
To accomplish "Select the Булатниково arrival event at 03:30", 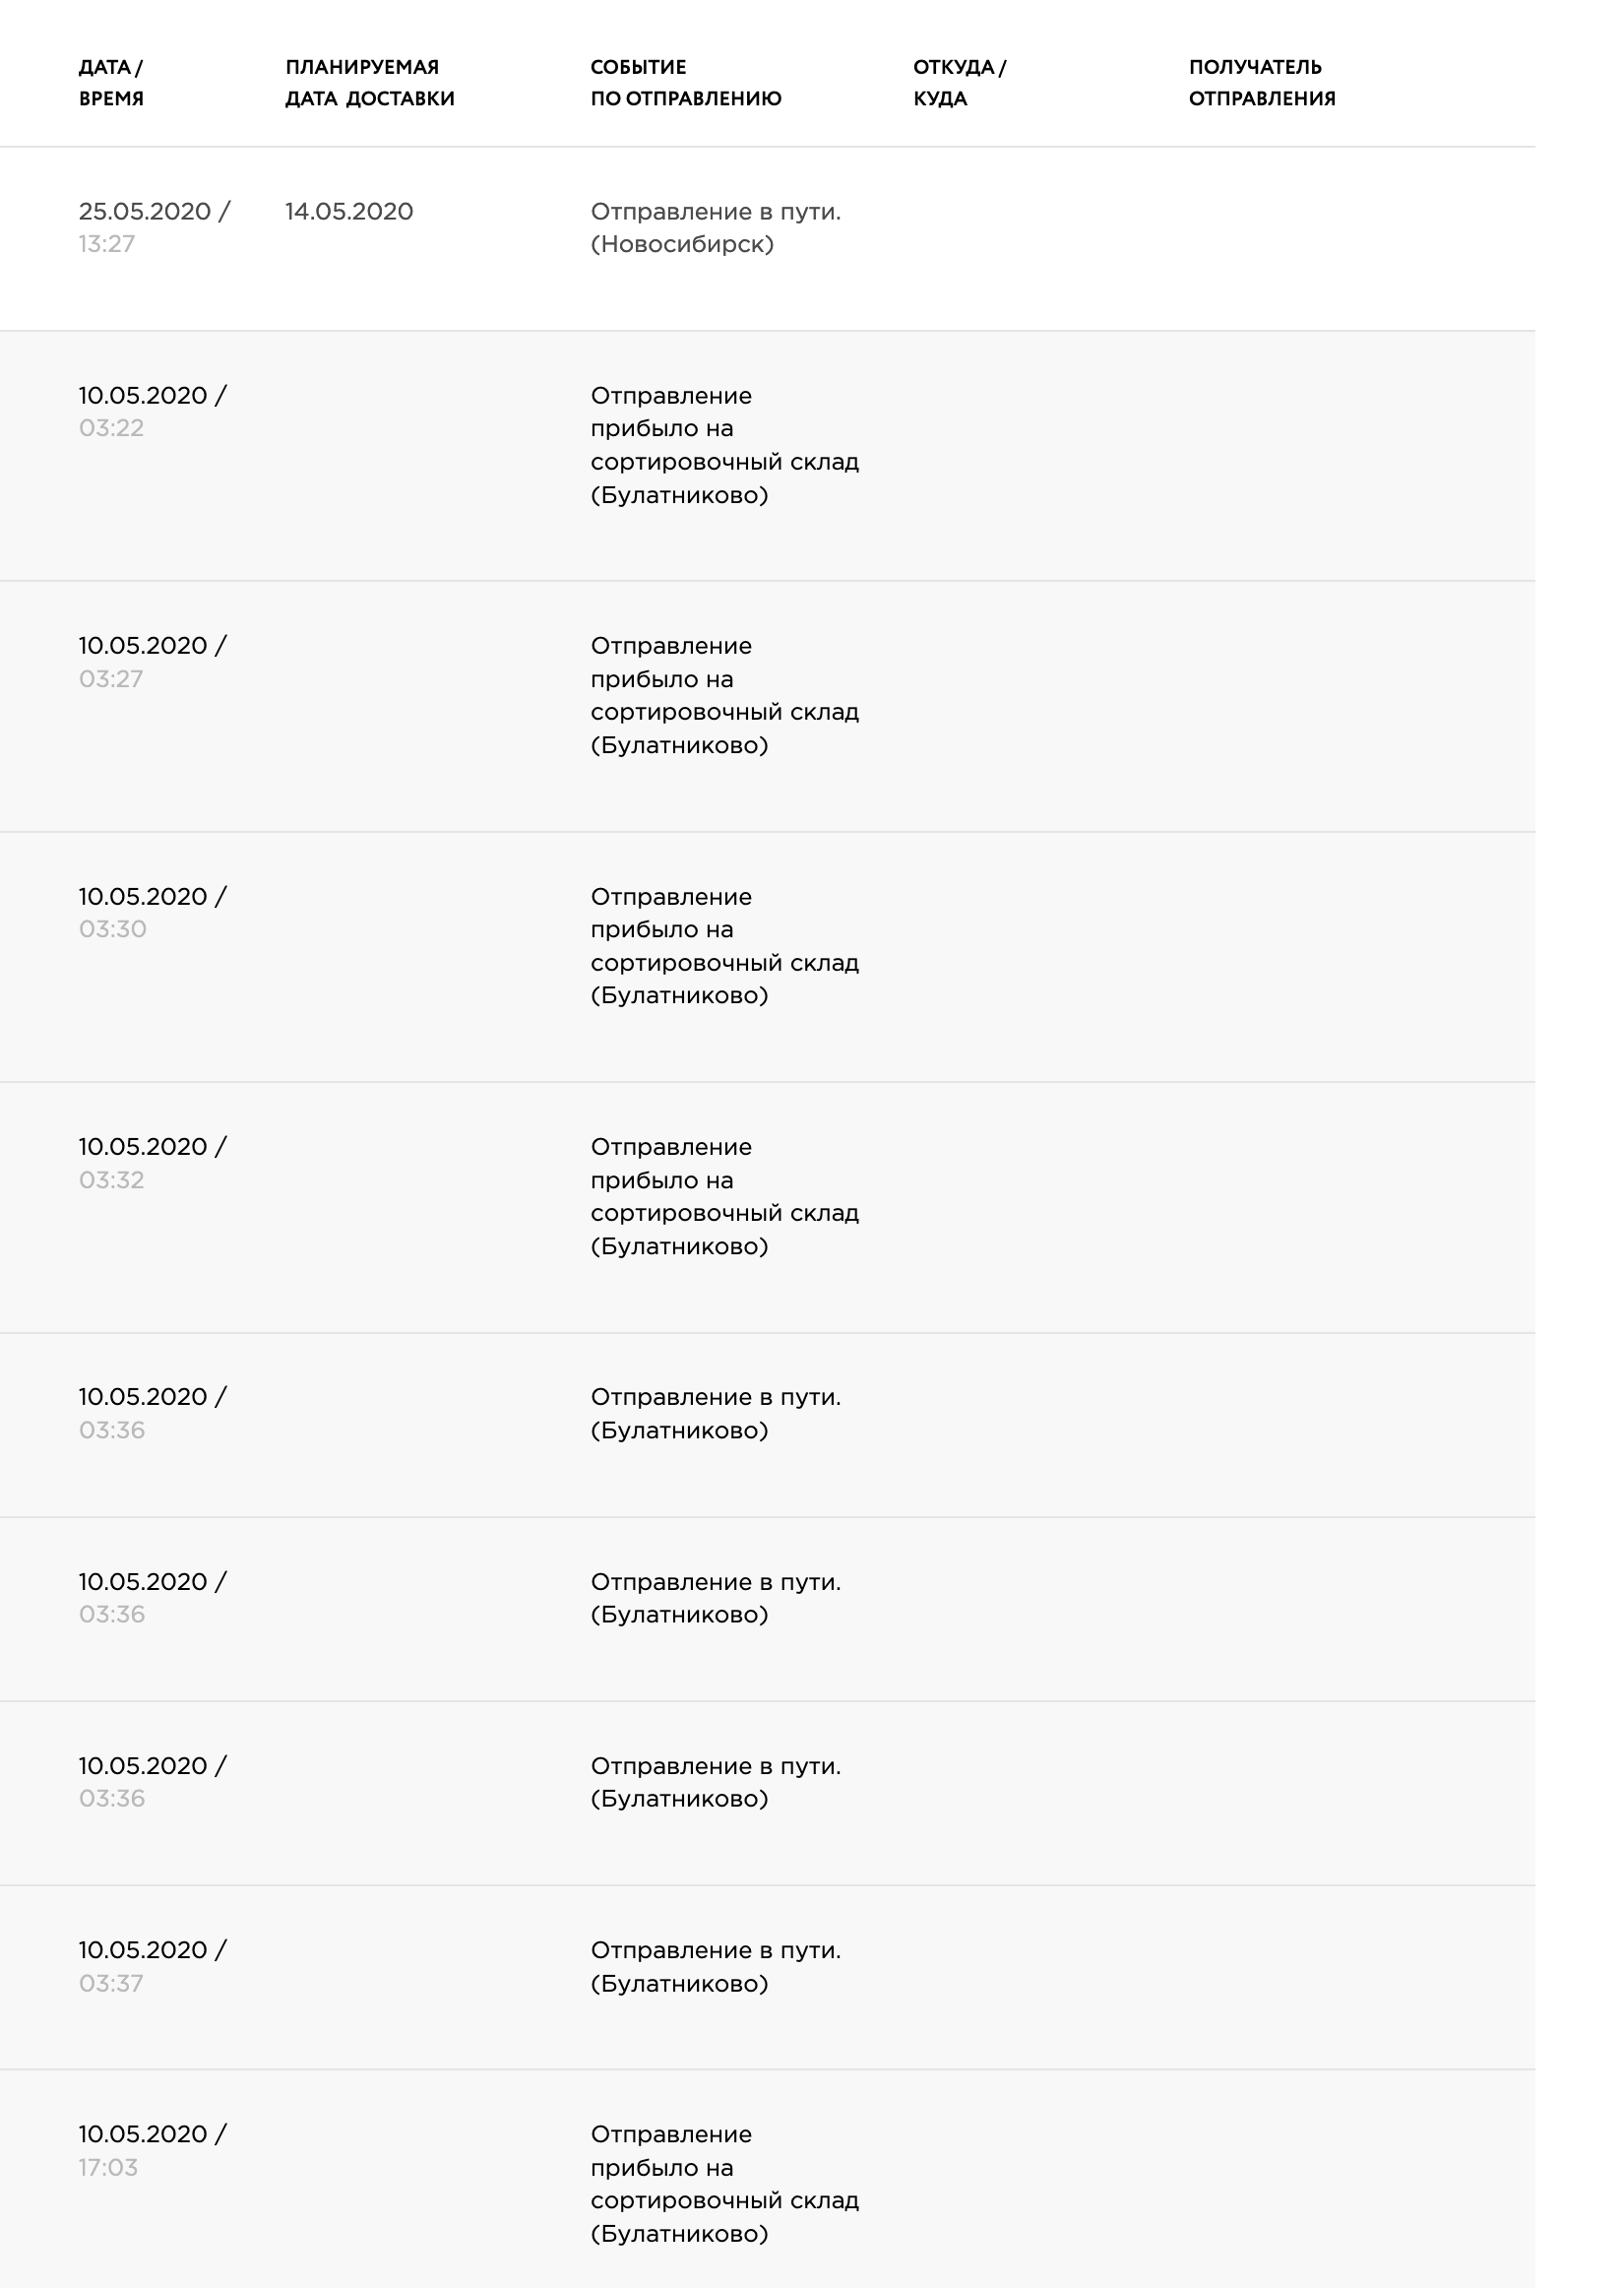I will [725, 946].
